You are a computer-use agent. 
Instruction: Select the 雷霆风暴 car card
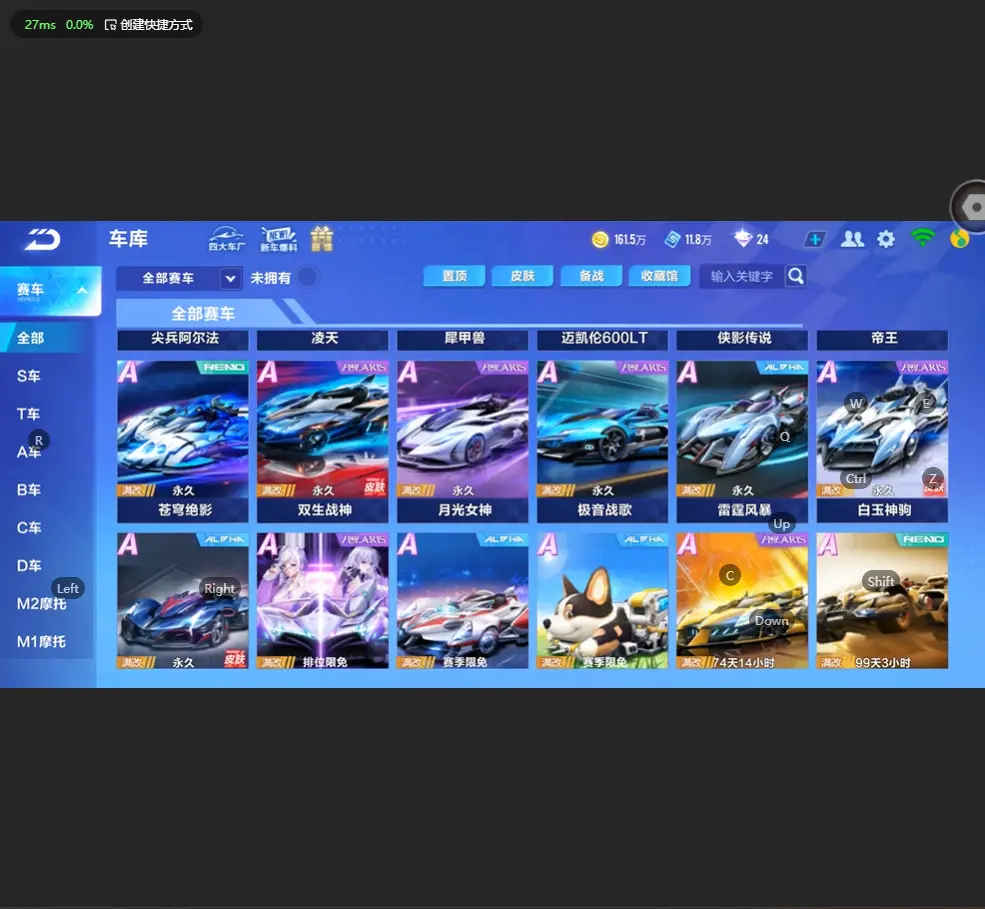(x=743, y=441)
